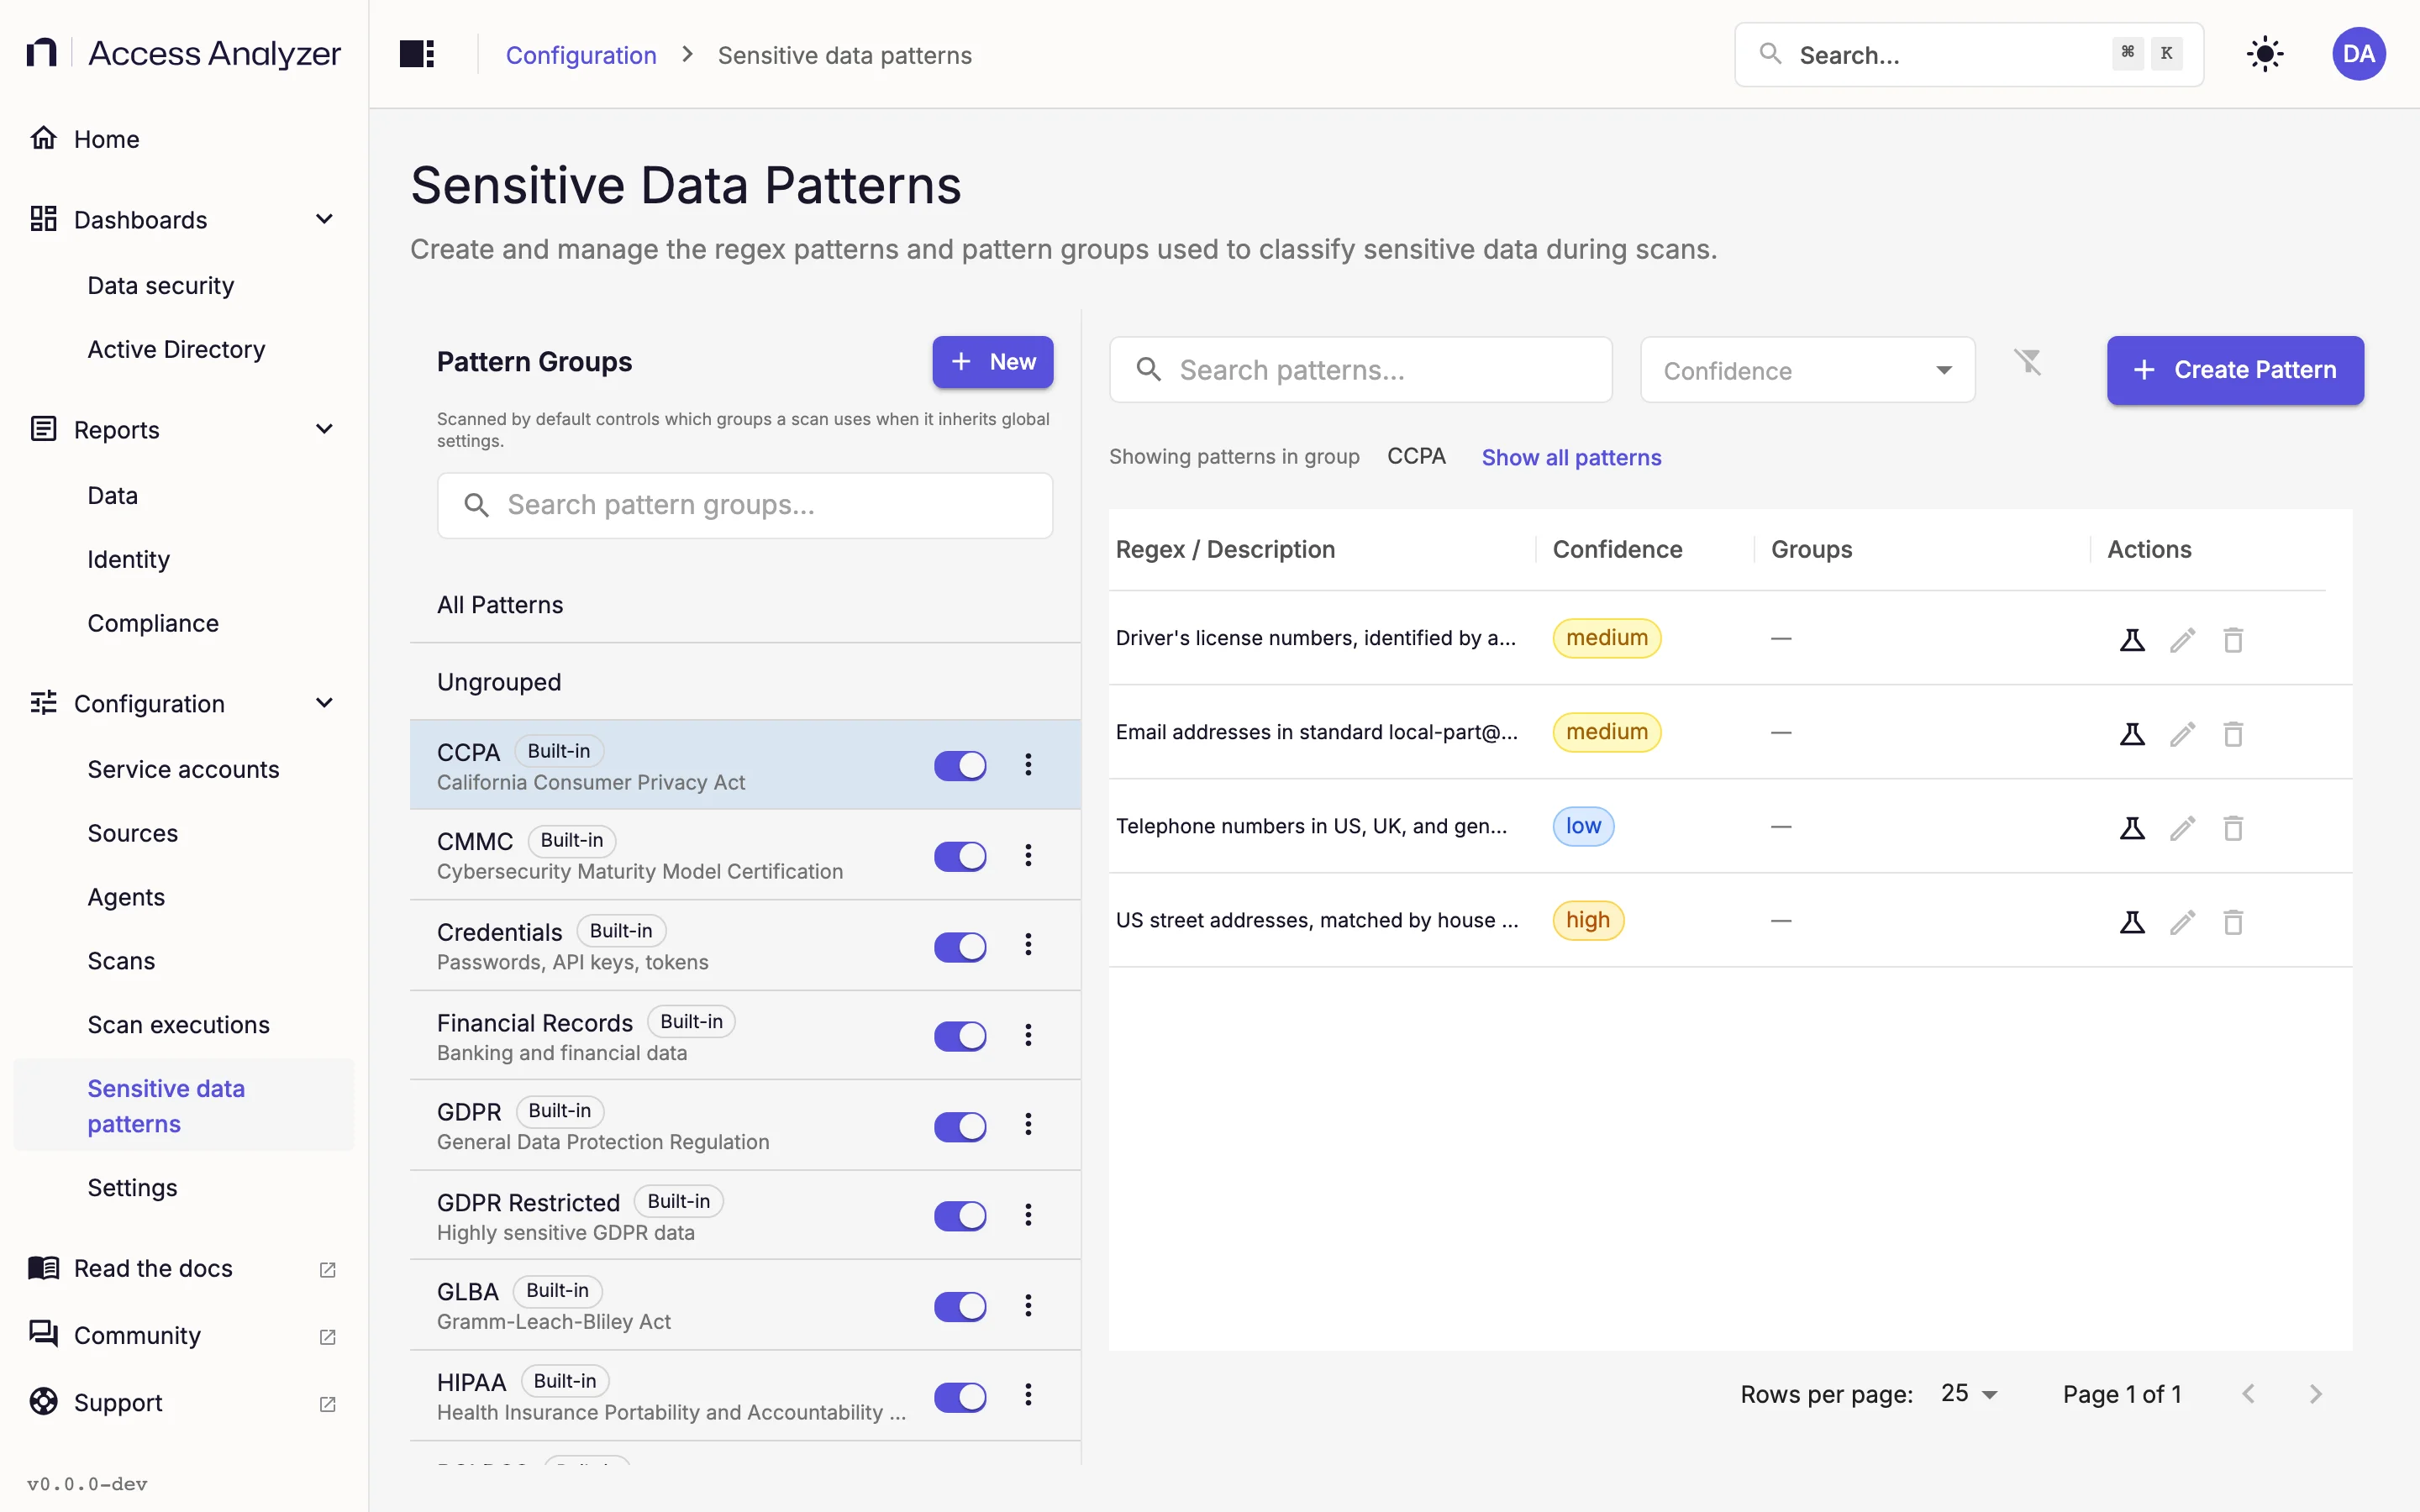Test the Telephone numbers pattern (flask icon)
The width and height of the screenshot is (2420, 1512).
(2132, 827)
